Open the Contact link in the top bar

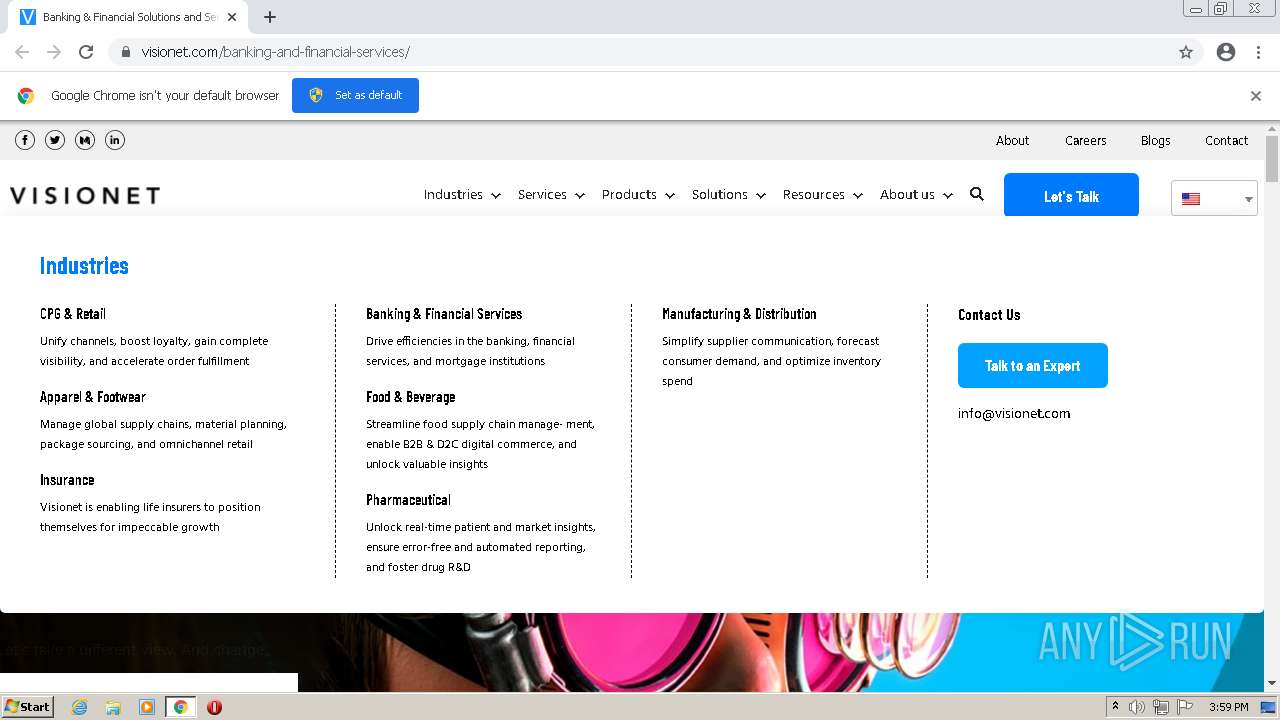[1226, 141]
